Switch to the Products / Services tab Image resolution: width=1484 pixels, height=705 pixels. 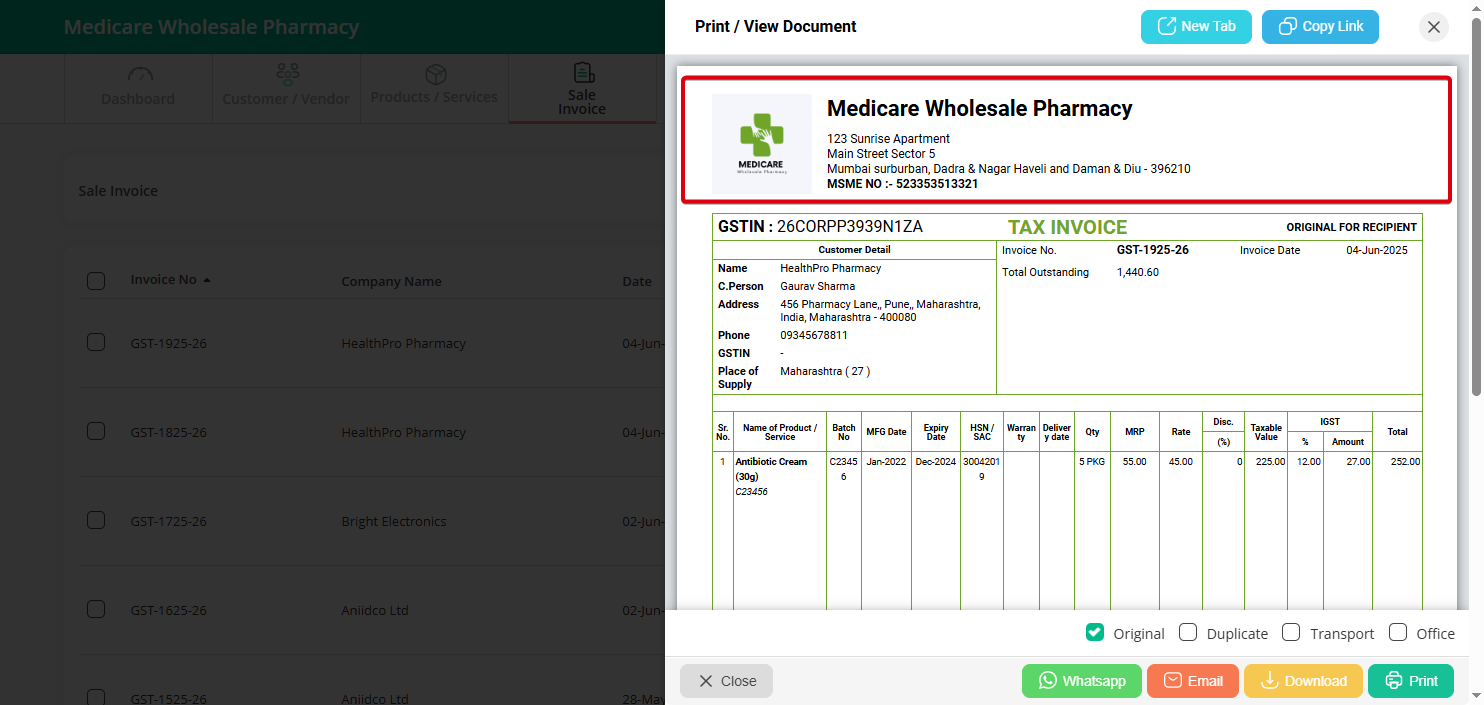[x=434, y=88]
